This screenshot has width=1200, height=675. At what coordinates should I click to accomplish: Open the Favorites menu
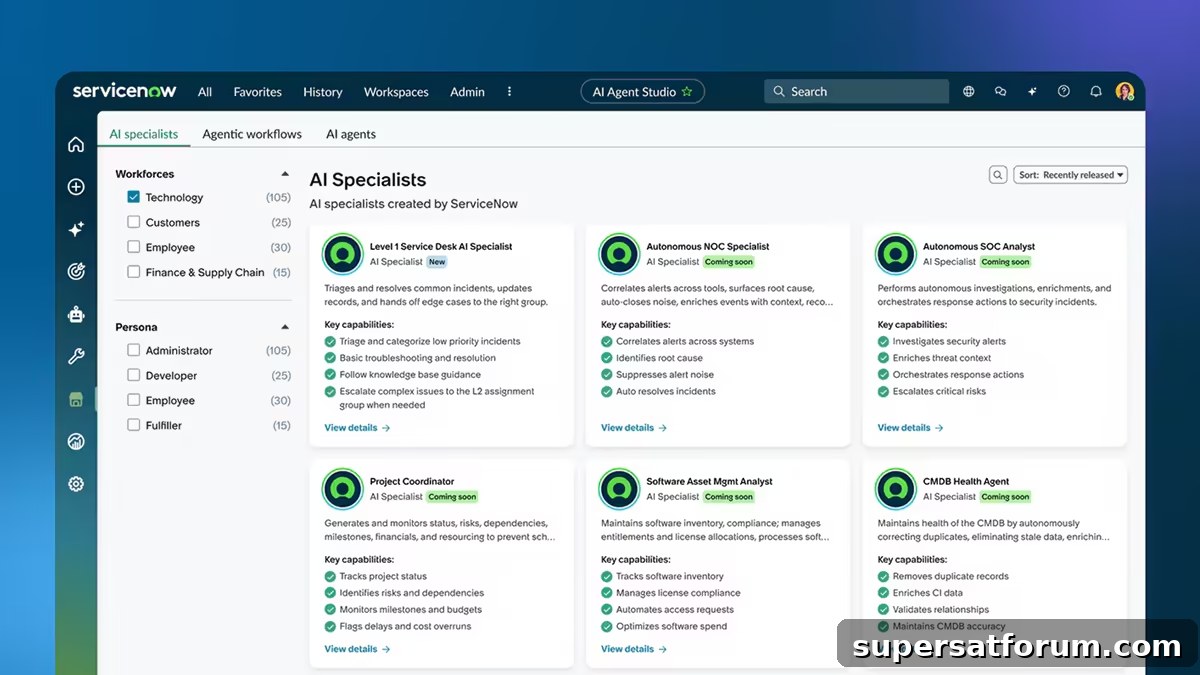258,92
